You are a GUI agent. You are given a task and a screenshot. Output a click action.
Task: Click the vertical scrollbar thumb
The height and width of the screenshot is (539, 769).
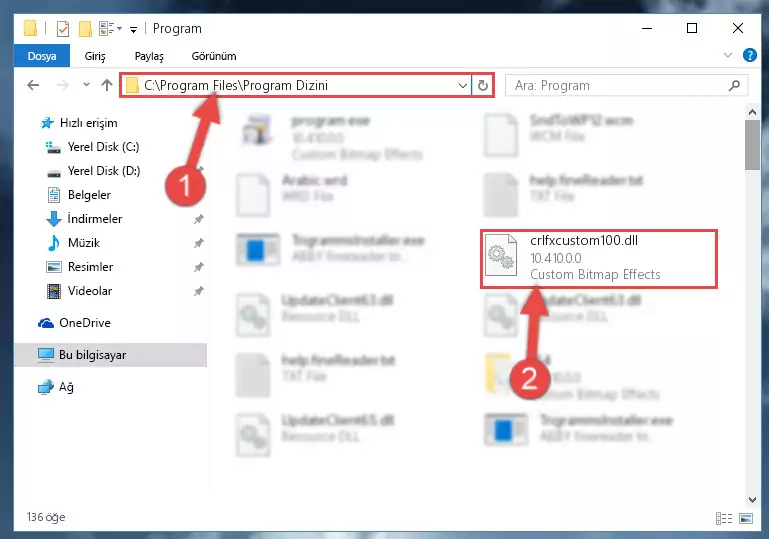(752, 145)
